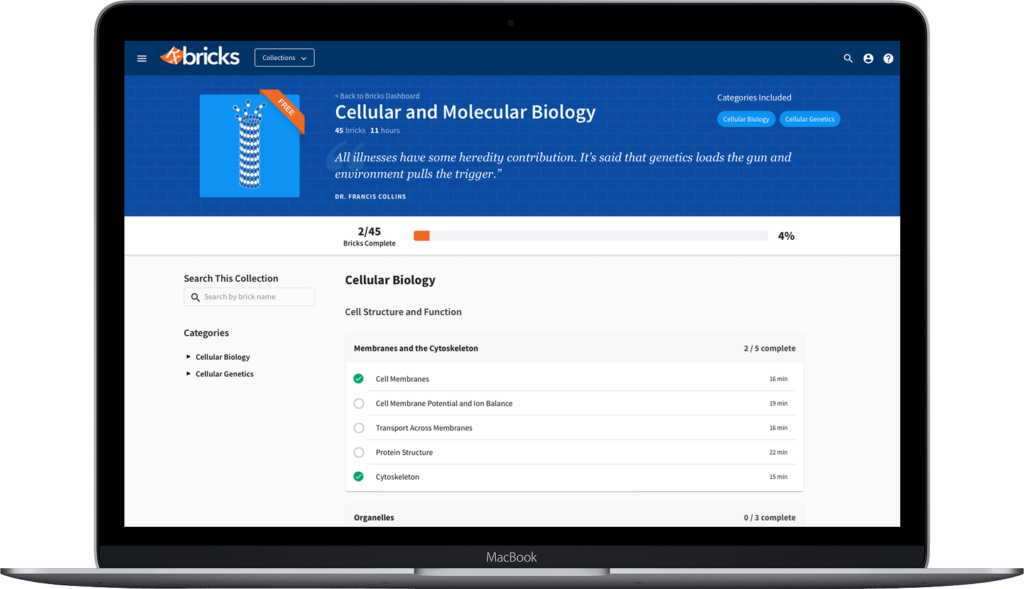Click the '15 min' duration for Cytoskeleton
The height and width of the screenshot is (589, 1024).
click(778, 477)
